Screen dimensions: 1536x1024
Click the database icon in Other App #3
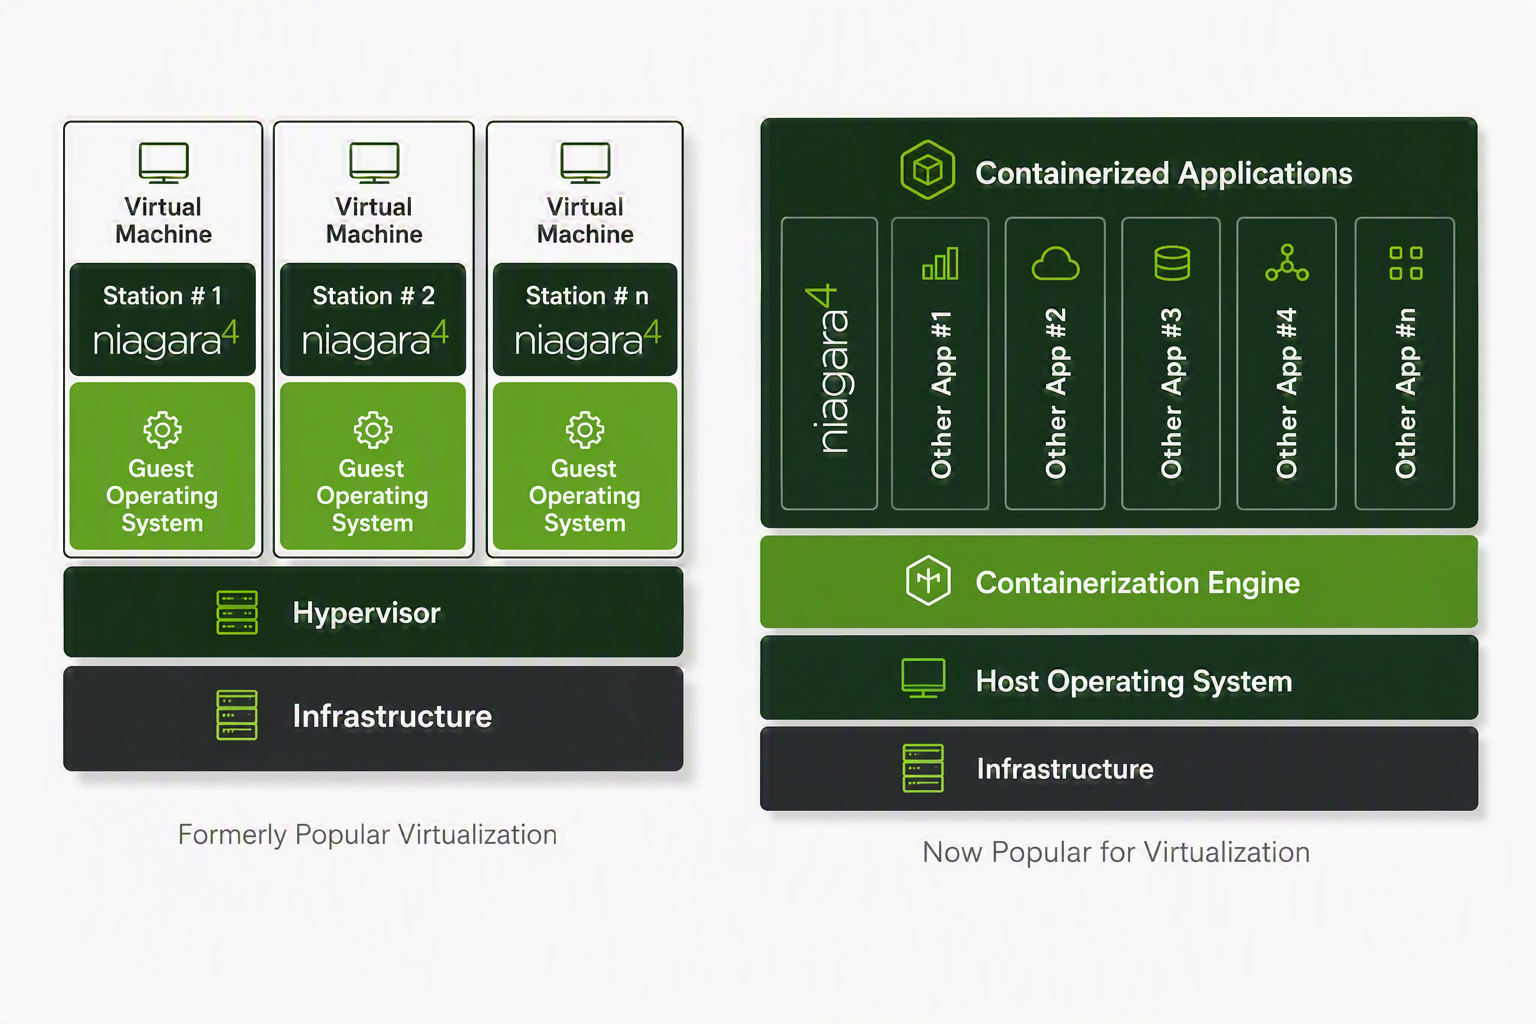pyautogui.click(x=1172, y=263)
